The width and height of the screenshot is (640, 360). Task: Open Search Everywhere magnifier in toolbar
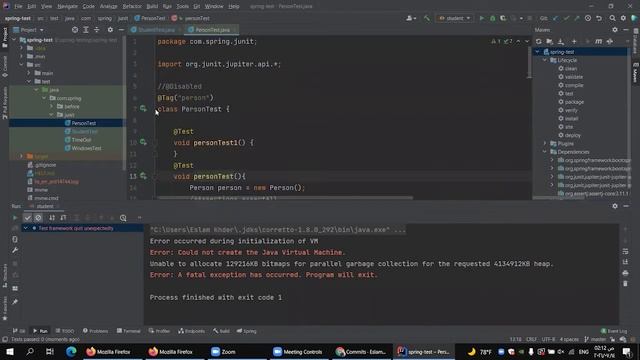pos(612,18)
